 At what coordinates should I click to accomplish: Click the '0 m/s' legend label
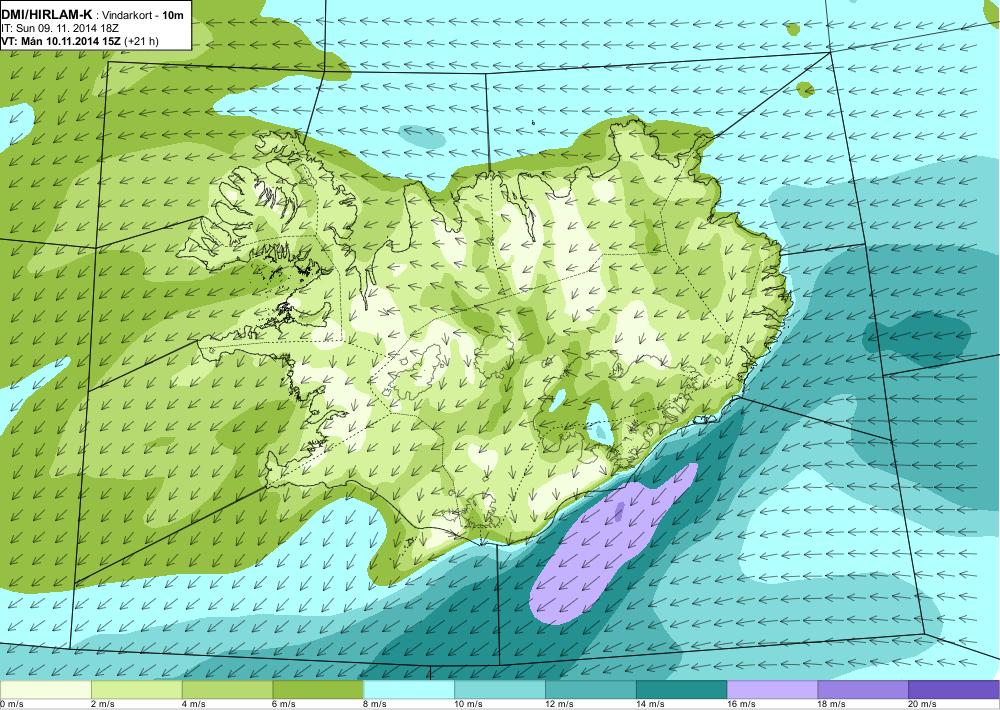11,704
